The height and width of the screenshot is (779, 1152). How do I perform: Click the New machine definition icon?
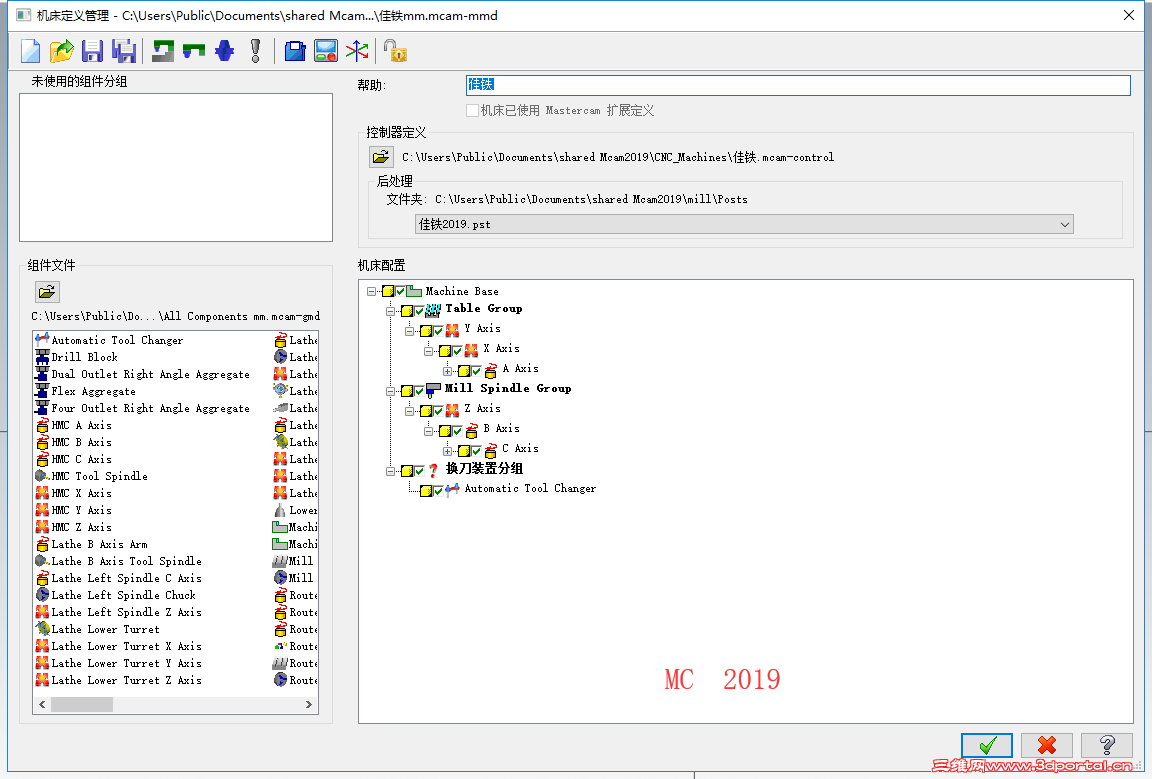[31, 51]
